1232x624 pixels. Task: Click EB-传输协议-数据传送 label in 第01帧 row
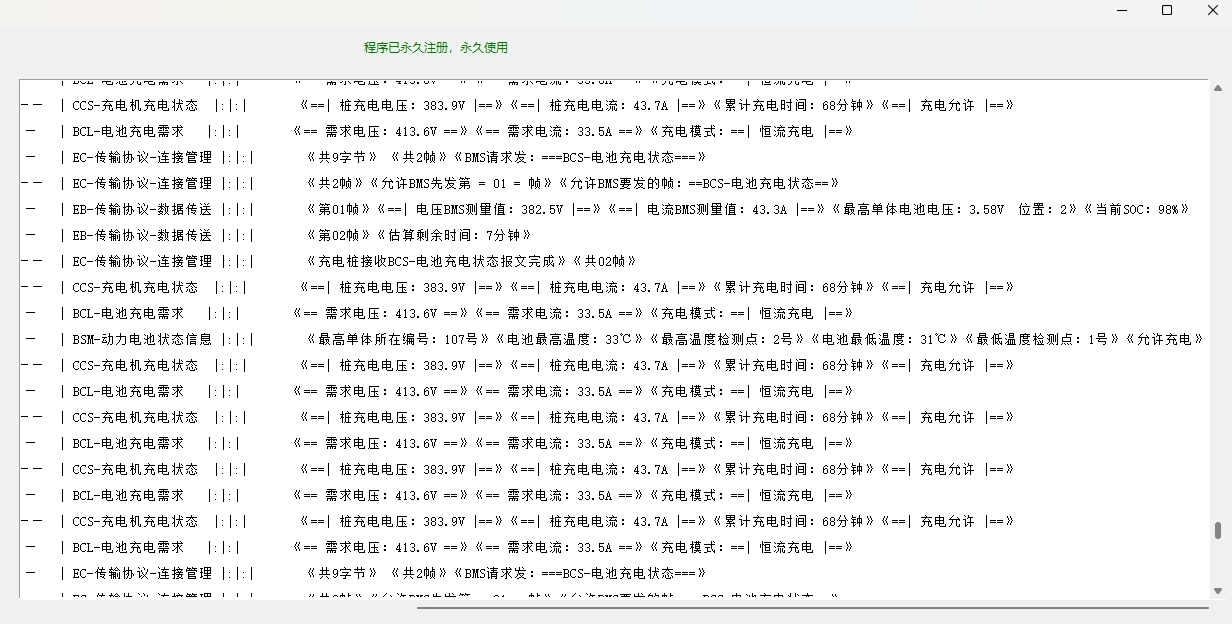pos(142,209)
